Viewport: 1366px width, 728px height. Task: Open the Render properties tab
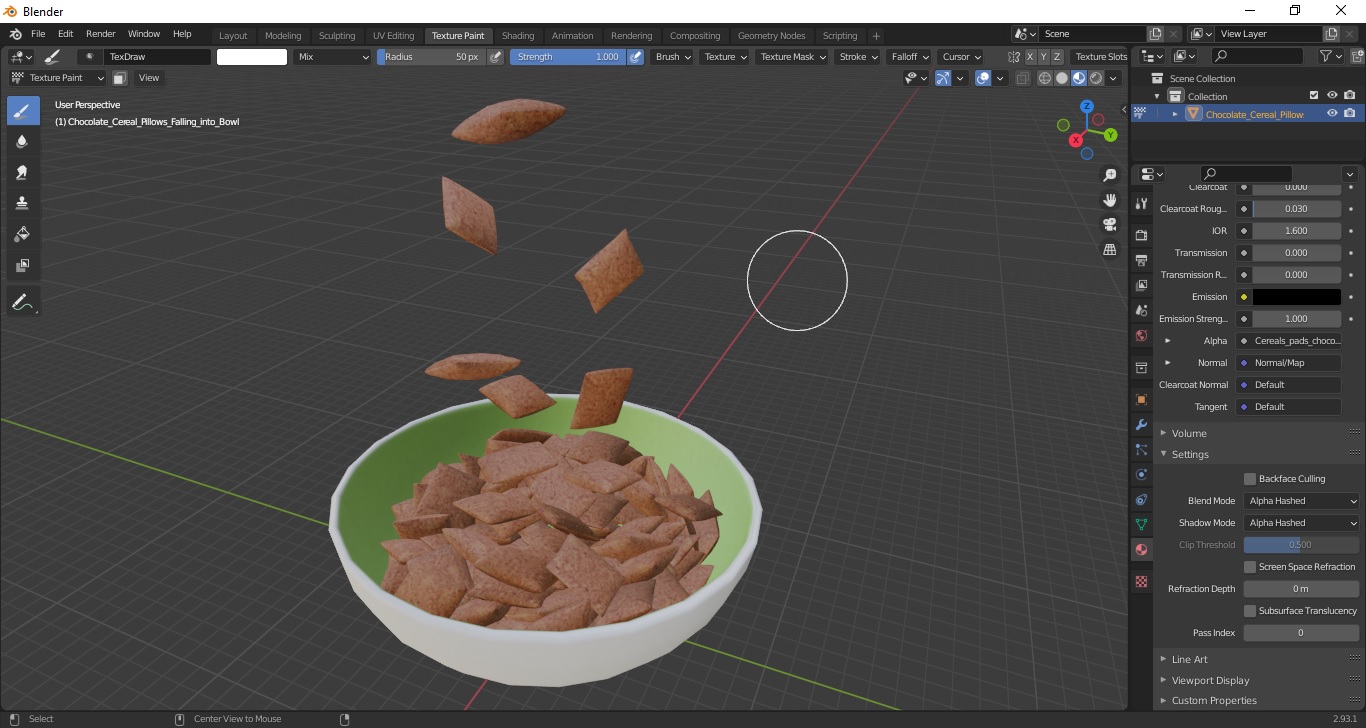1141,235
